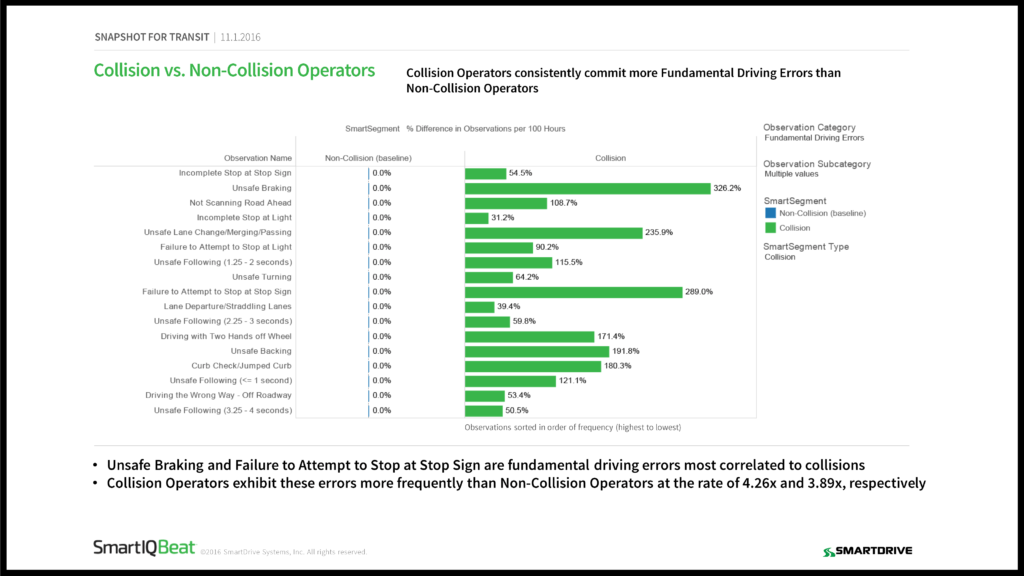Click the 50.5% value label
The width and height of the screenshot is (1024, 576).
click(x=517, y=411)
